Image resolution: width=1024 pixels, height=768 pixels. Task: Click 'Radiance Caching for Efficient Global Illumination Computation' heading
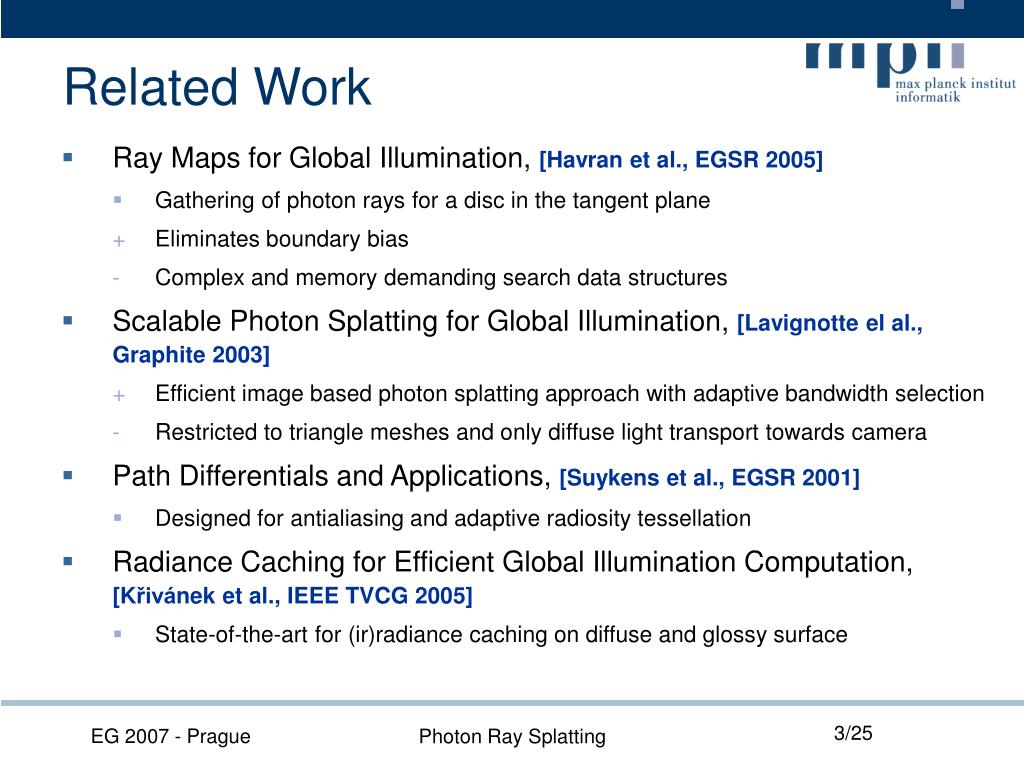(x=513, y=562)
